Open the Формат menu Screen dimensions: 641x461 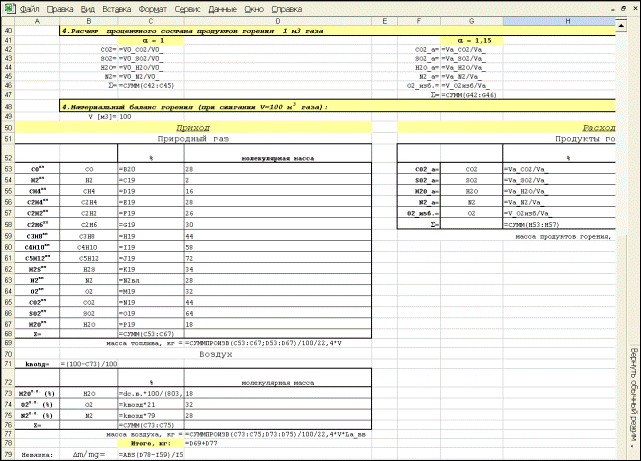click(x=152, y=9)
